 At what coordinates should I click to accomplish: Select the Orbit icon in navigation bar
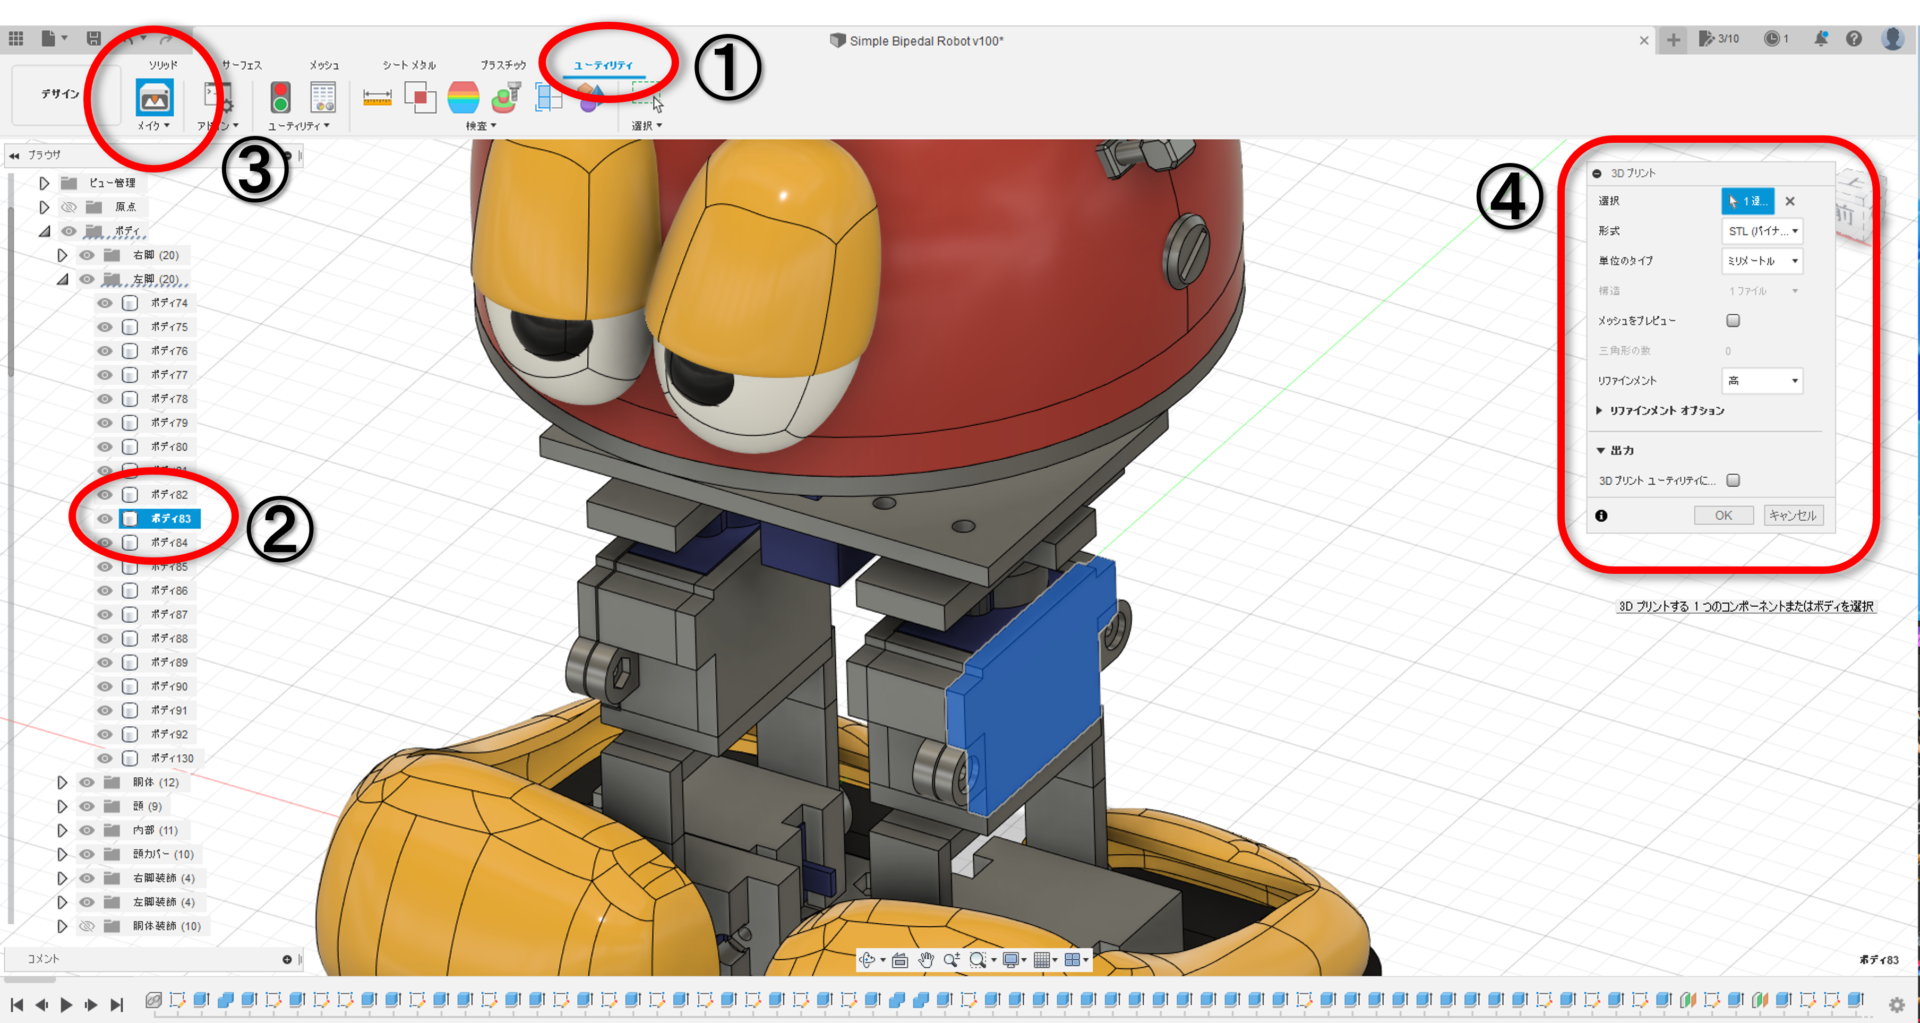coord(869,959)
